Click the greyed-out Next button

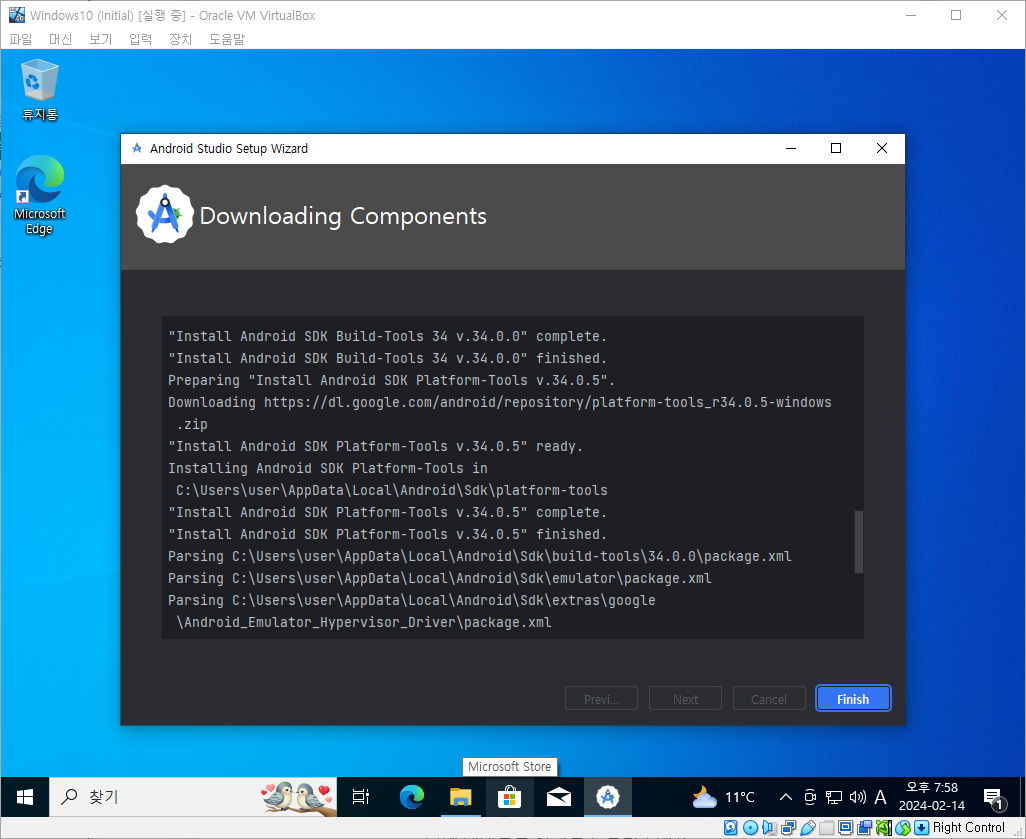(x=685, y=698)
